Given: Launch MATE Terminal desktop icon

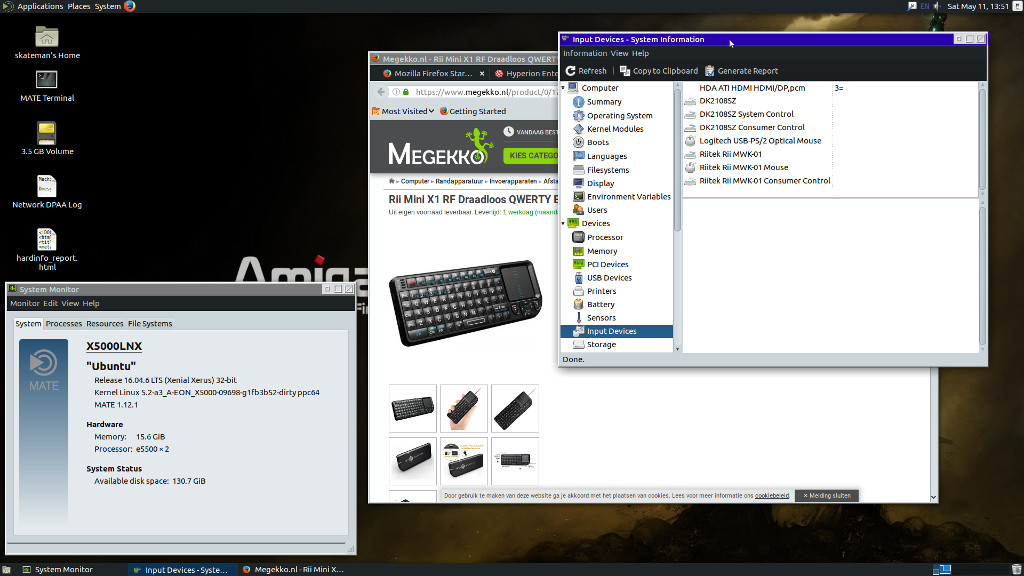Looking at the screenshot, I should [x=46, y=86].
